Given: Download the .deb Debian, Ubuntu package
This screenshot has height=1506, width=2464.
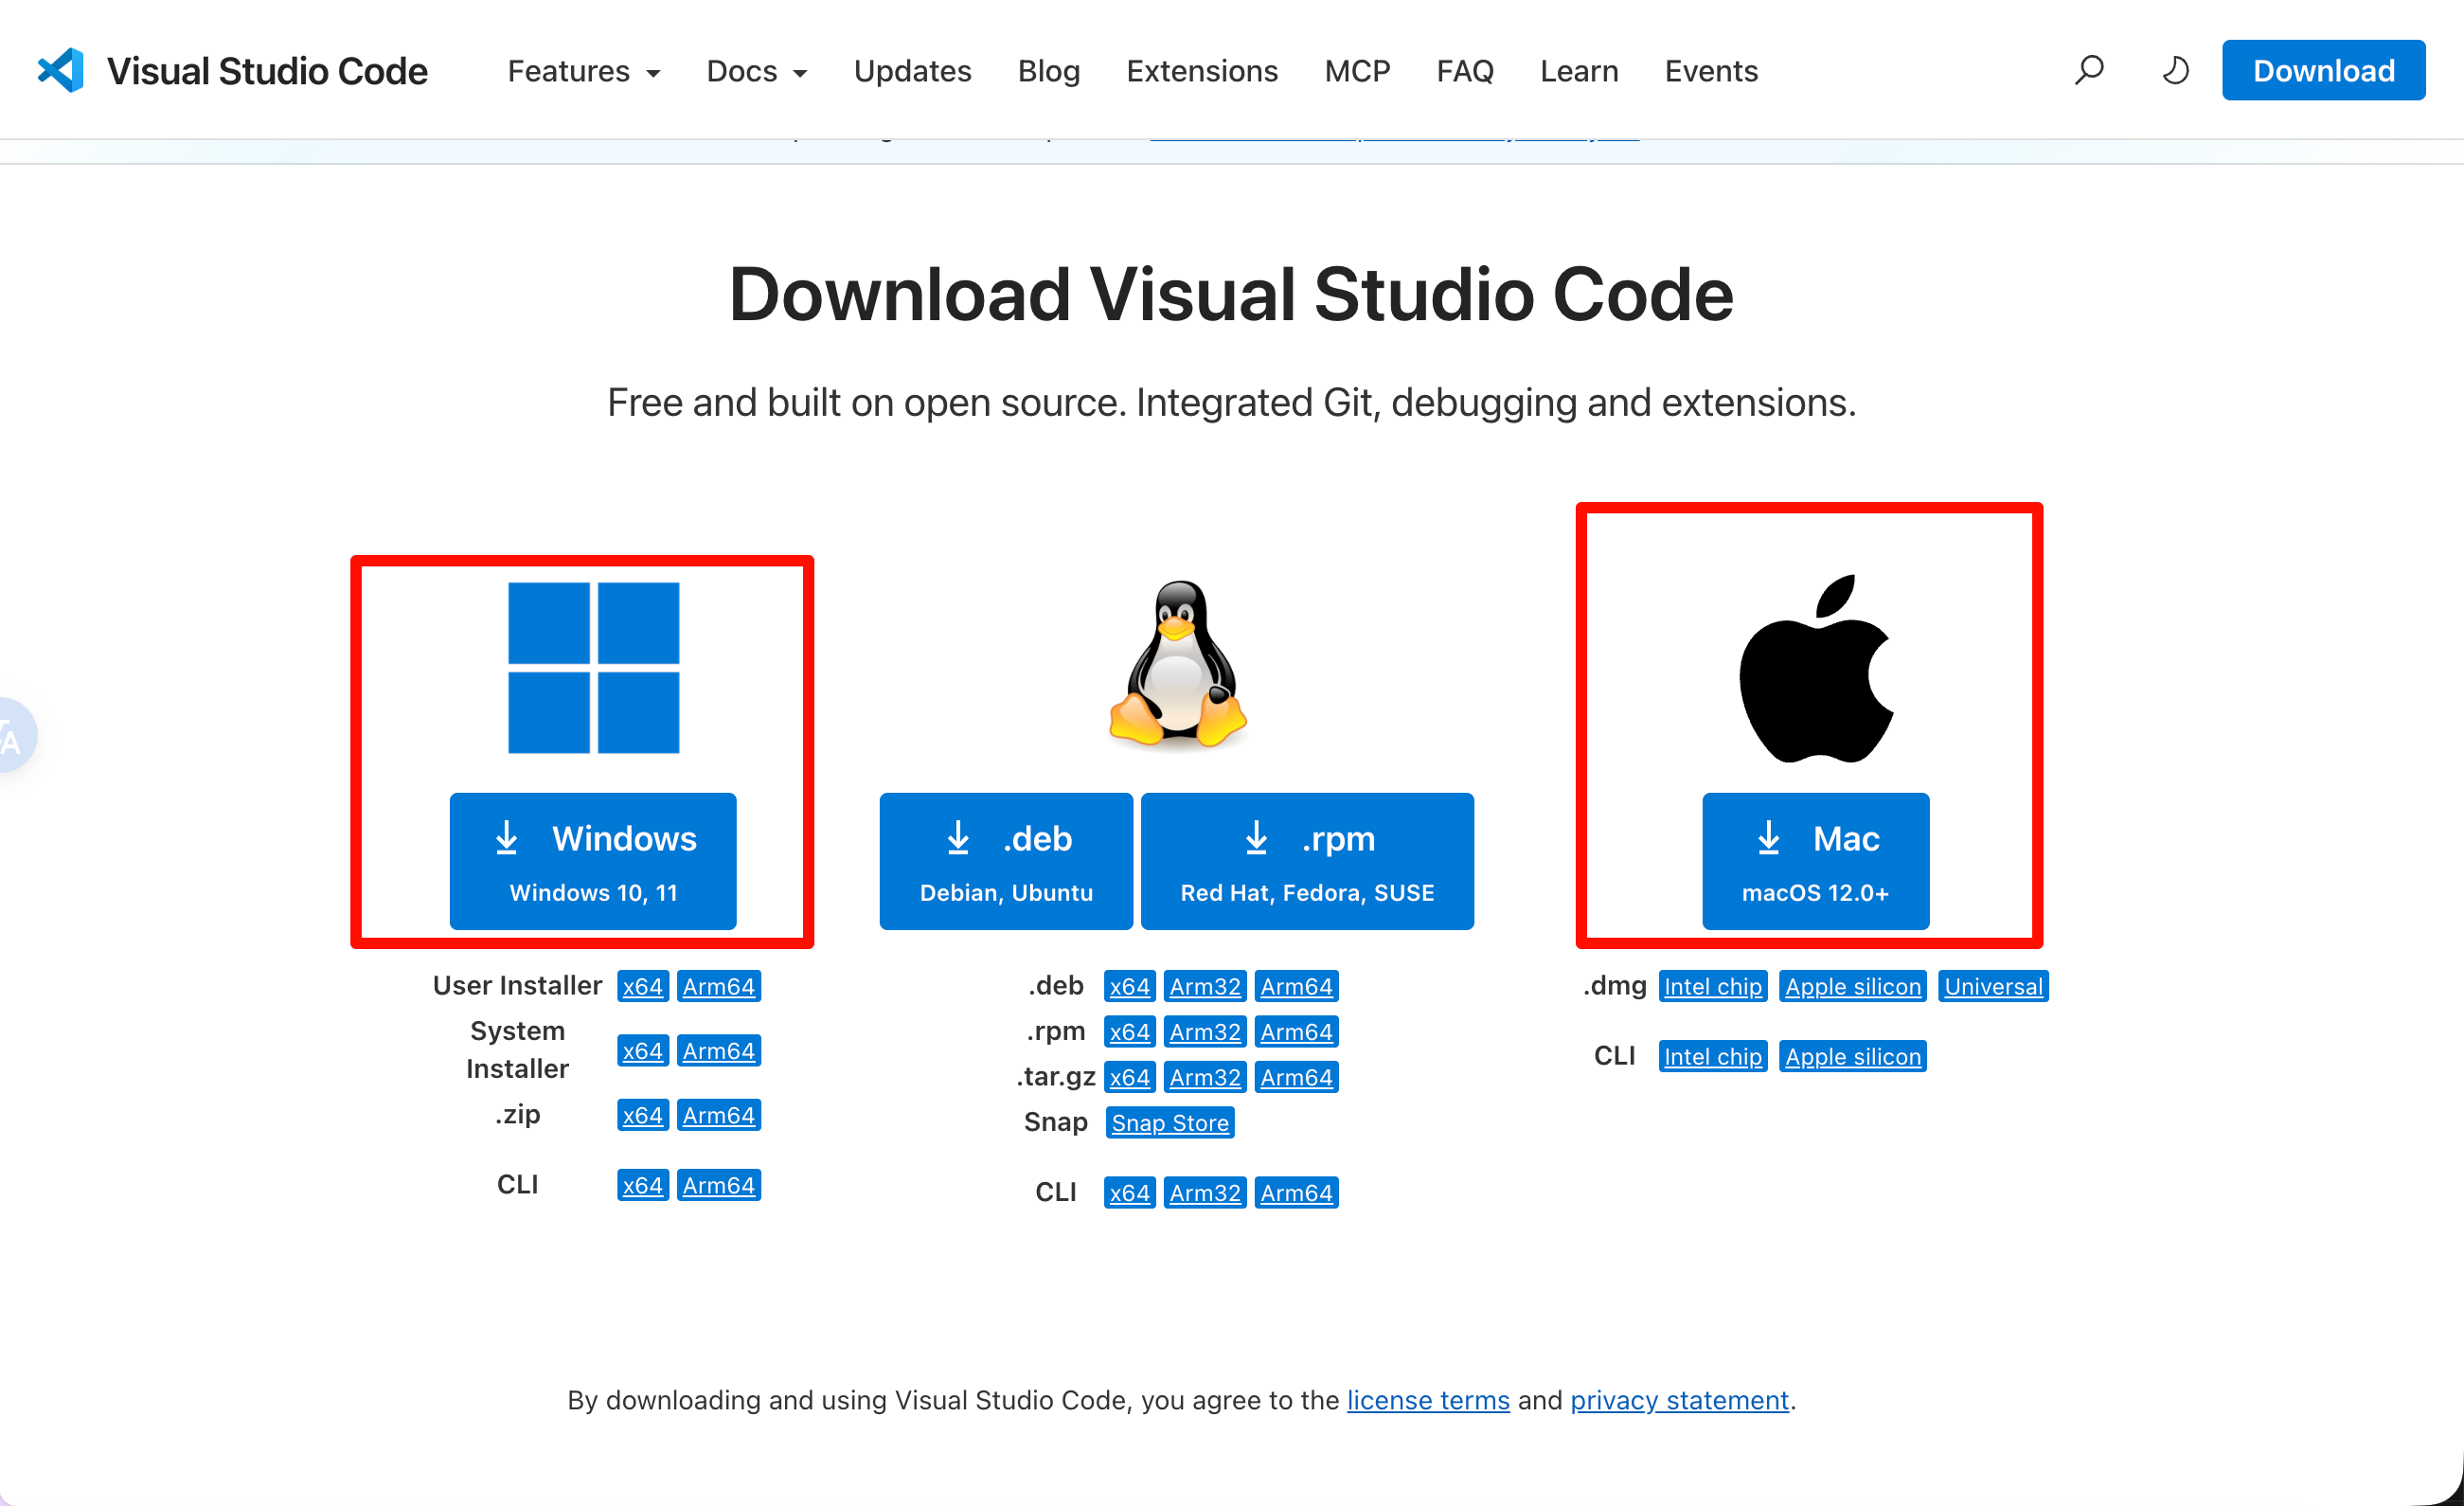Looking at the screenshot, I should pyautogui.click(x=1006, y=861).
